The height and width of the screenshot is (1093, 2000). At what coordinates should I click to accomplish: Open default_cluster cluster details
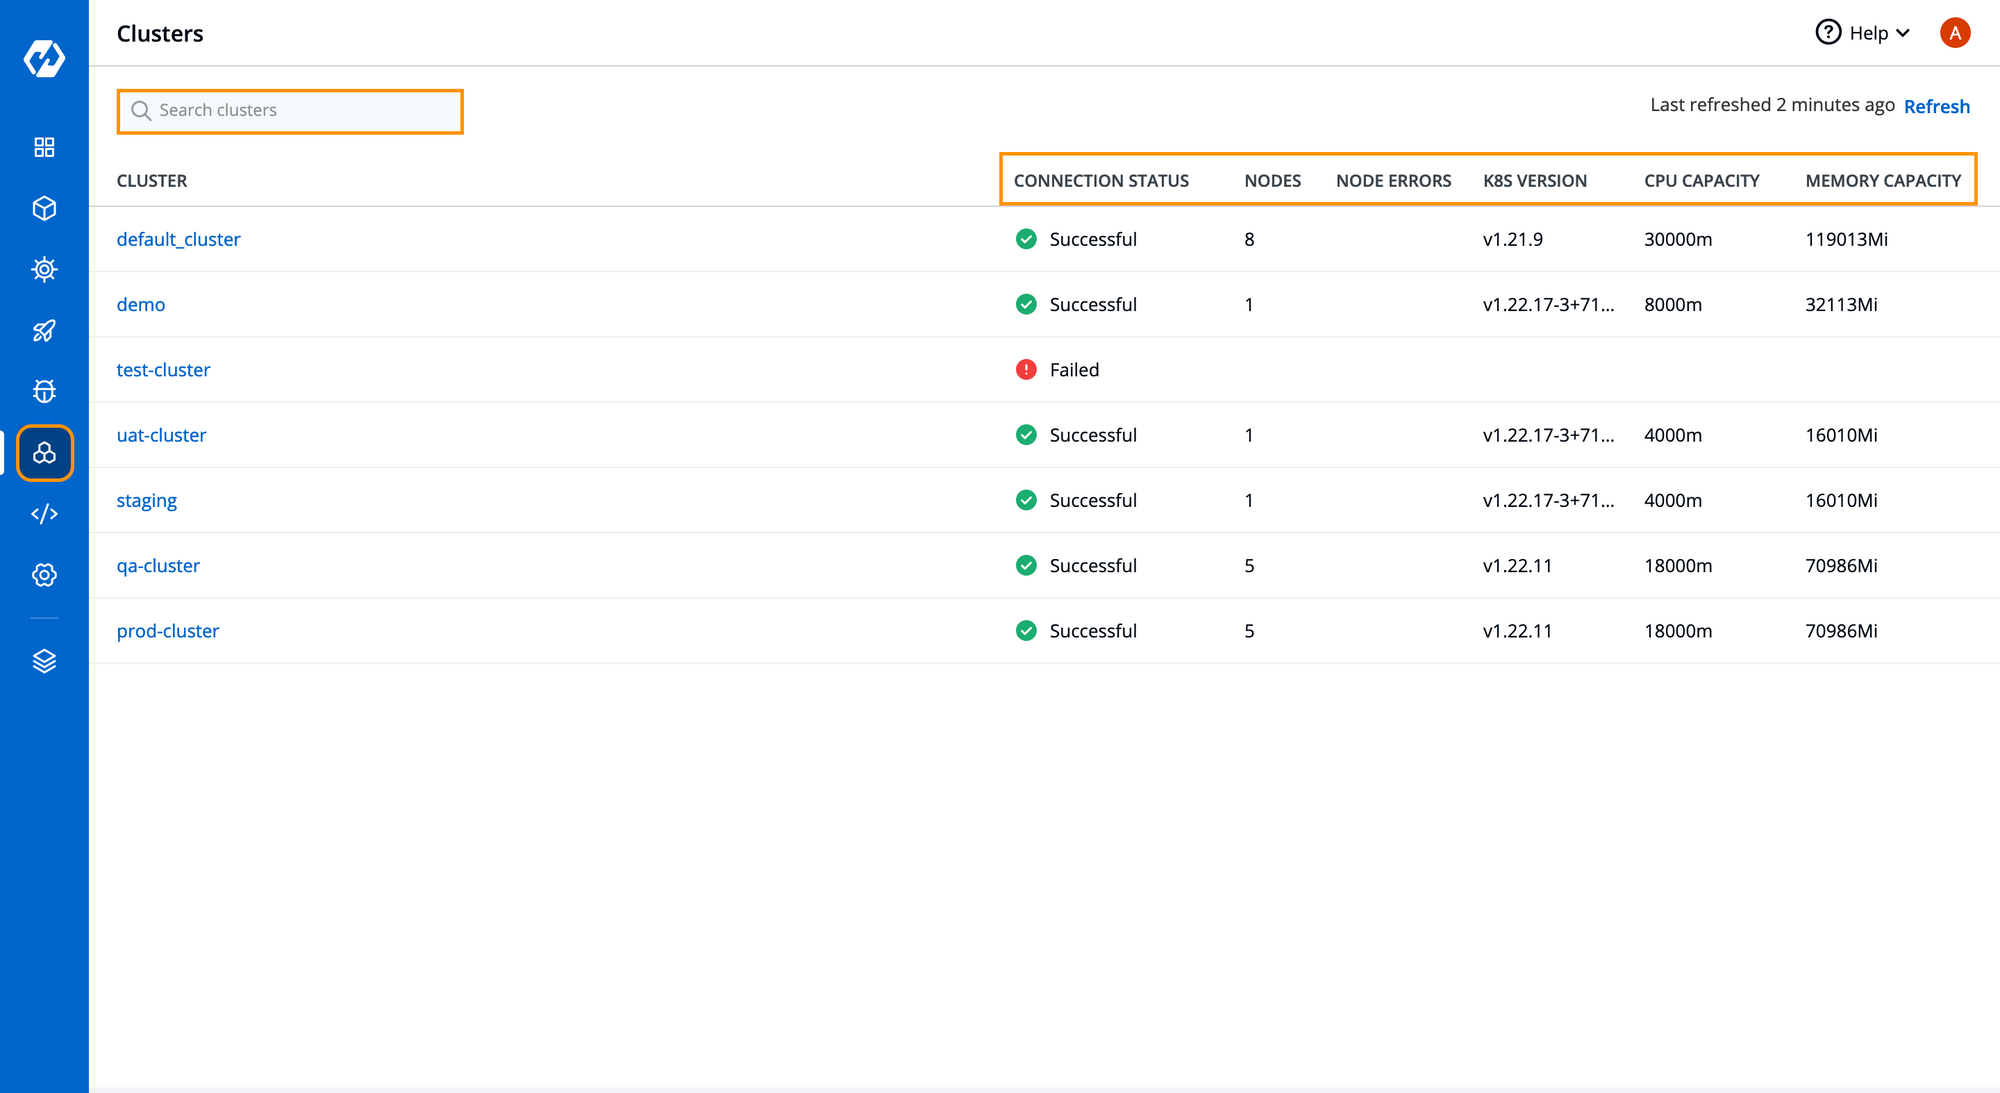coord(179,238)
